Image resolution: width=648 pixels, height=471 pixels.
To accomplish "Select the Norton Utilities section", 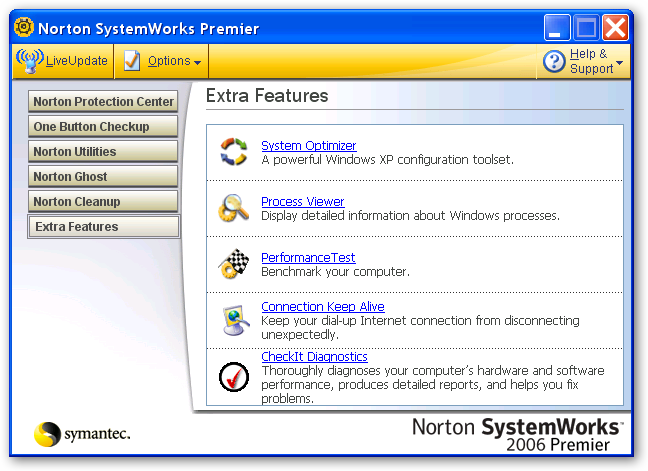I will (103, 151).
